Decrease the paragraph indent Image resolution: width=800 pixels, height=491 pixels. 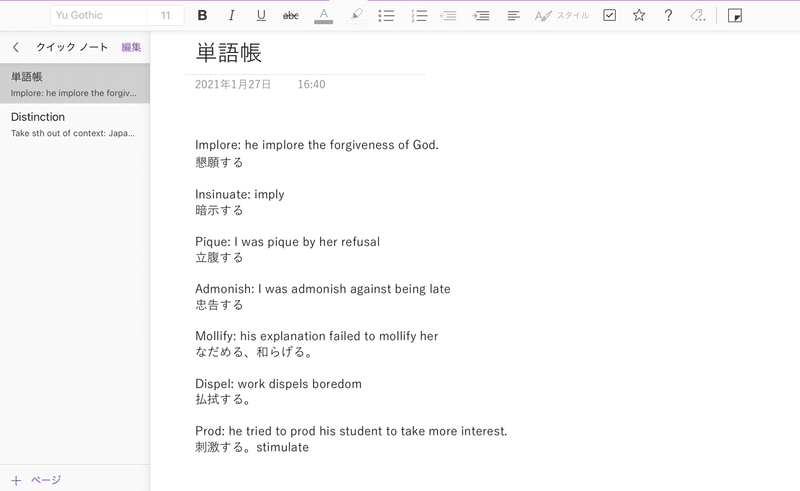448,16
